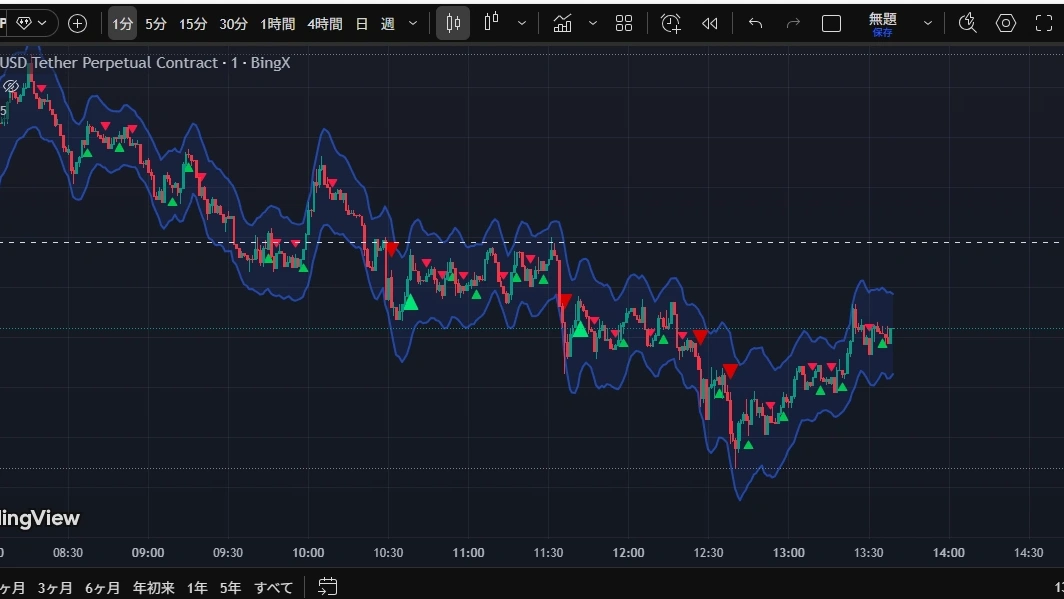Start bar replay with the rewind icon

[x=710, y=23]
